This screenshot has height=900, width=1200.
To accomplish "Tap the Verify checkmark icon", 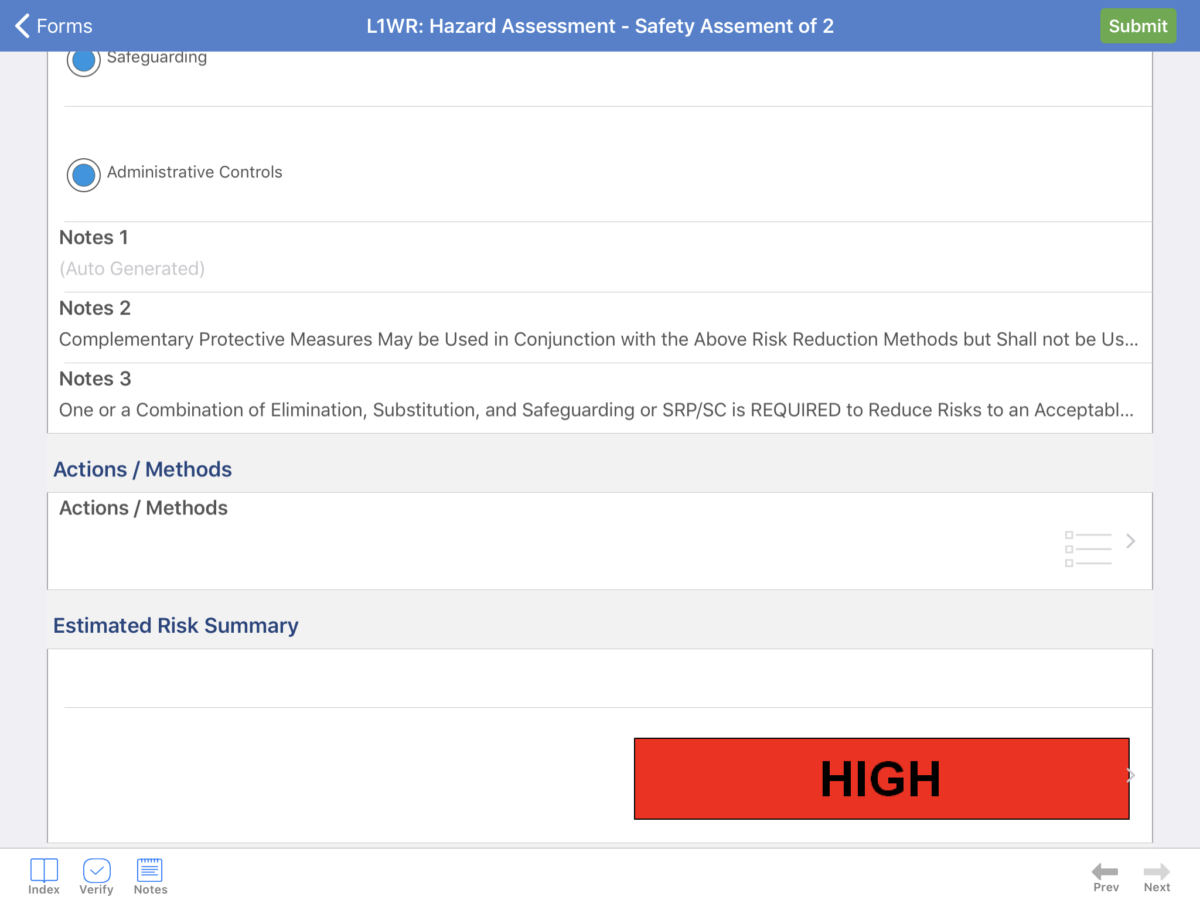I will click(x=96, y=875).
